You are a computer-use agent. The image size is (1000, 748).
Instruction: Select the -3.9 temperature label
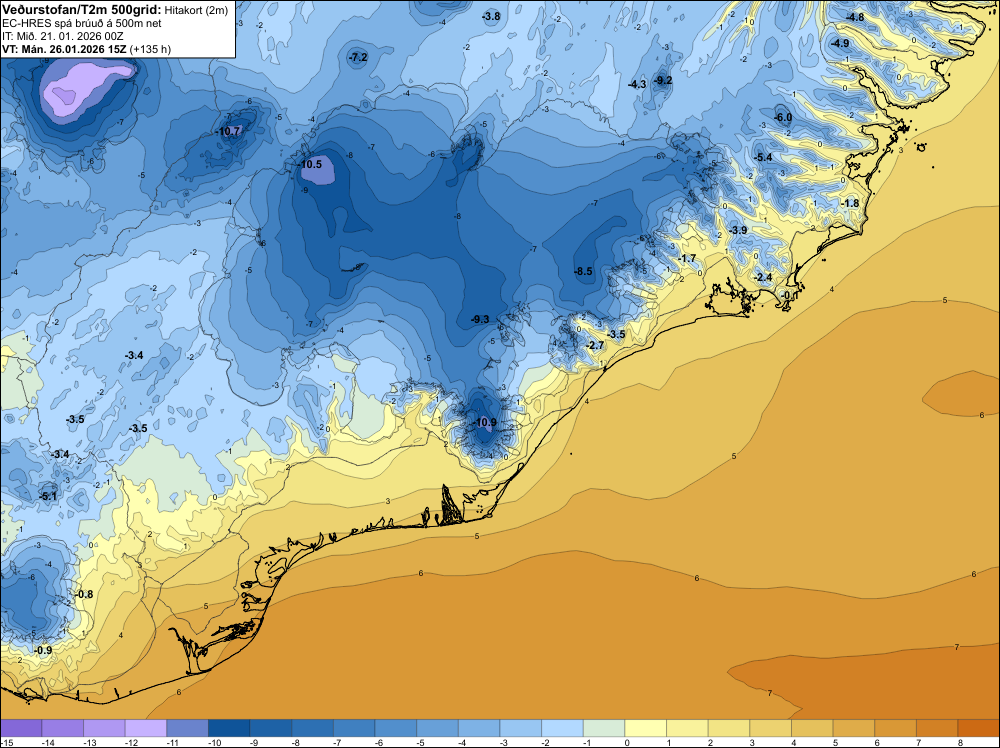tap(738, 230)
